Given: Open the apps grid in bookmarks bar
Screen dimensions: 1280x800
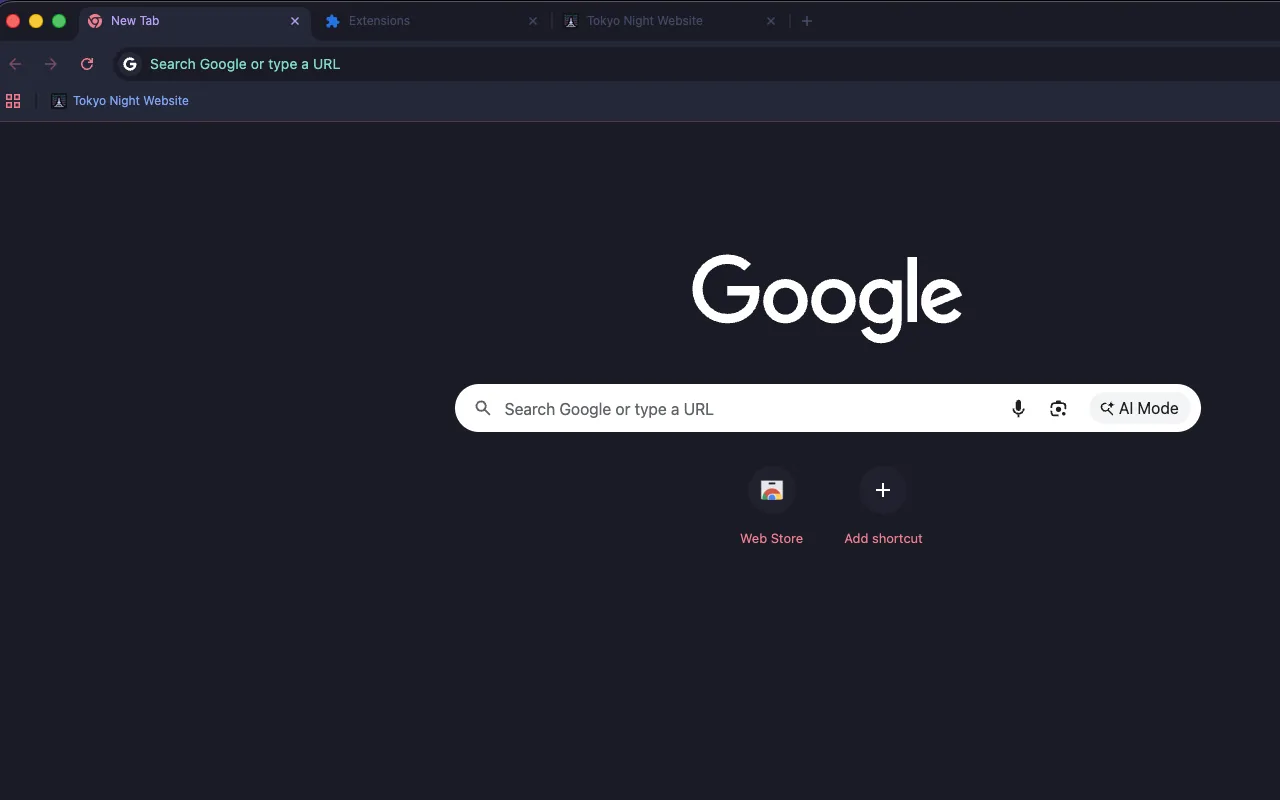Looking at the screenshot, I should [13, 101].
